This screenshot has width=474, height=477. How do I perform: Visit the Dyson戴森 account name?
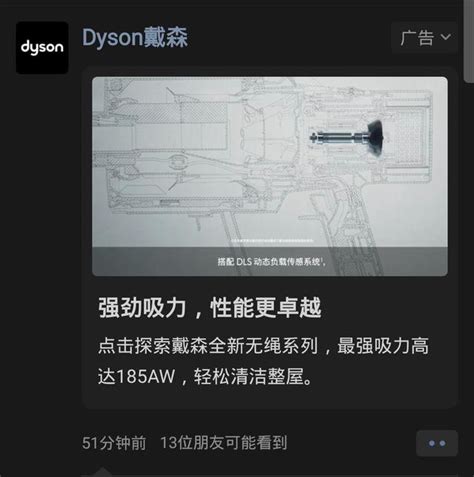click(x=135, y=37)
